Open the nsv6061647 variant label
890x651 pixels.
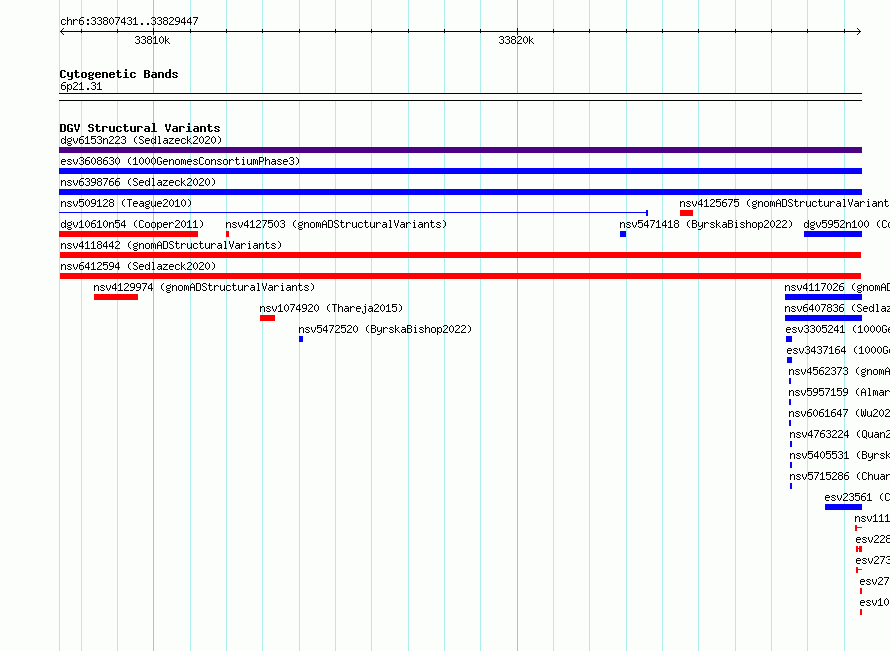(x=839, y=413)
